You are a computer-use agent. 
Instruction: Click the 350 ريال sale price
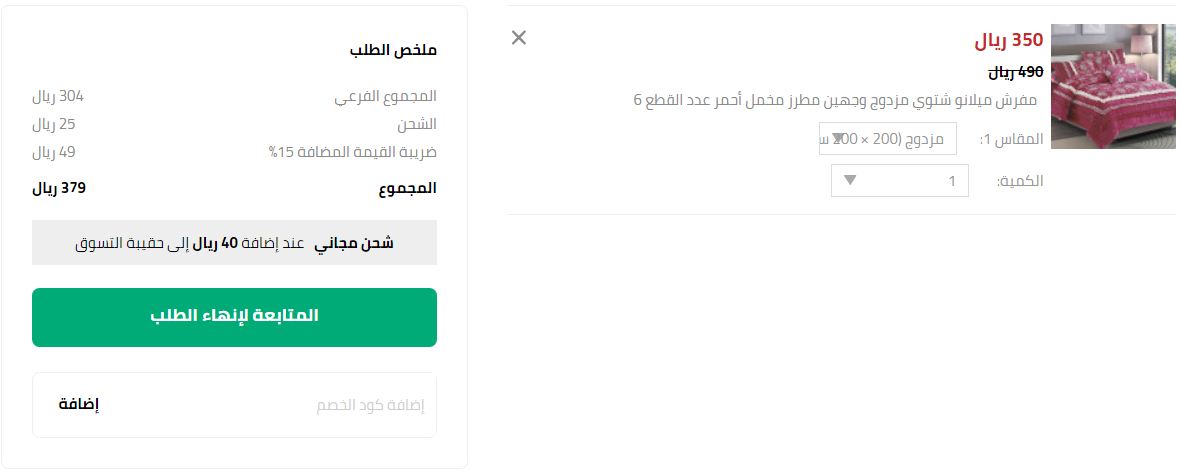pos(1008,41)
